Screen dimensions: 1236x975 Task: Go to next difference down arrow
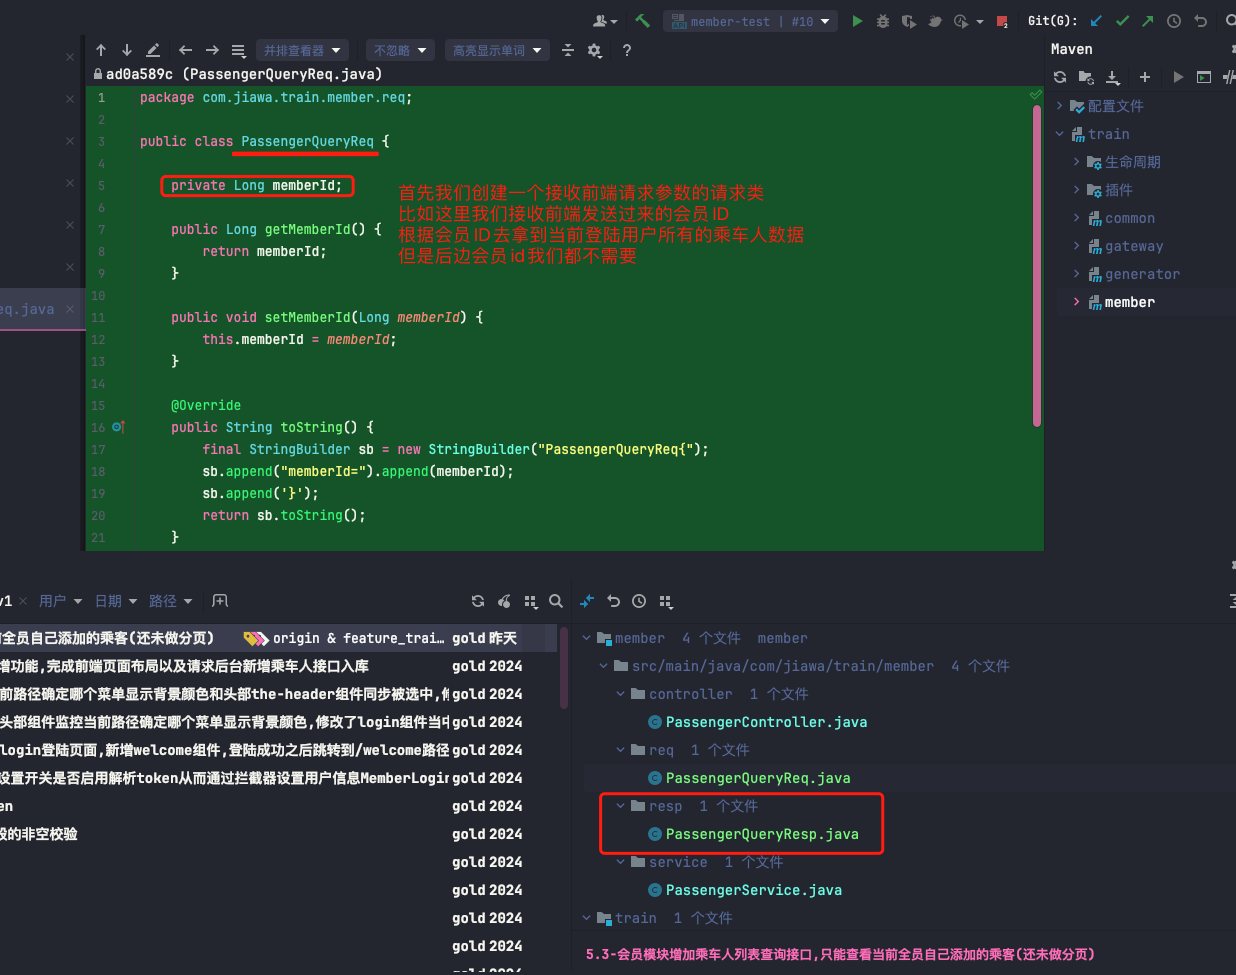pyautogui.click(x=126, y=50)
